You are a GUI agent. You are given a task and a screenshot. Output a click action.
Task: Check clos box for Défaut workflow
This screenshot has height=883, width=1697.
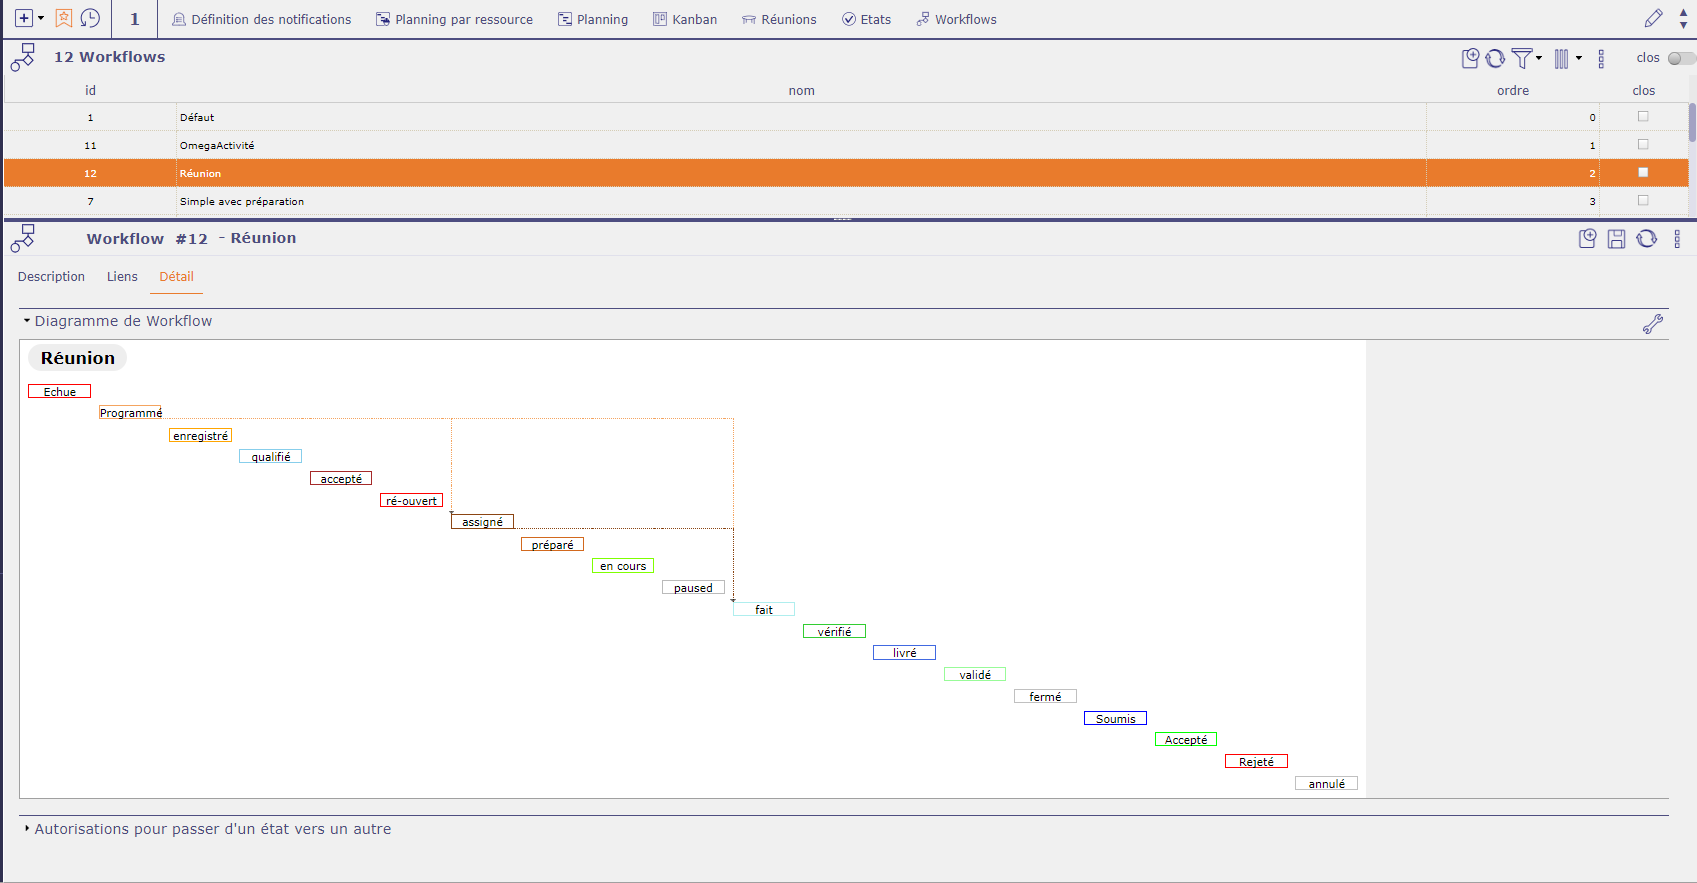point(1643,117)
